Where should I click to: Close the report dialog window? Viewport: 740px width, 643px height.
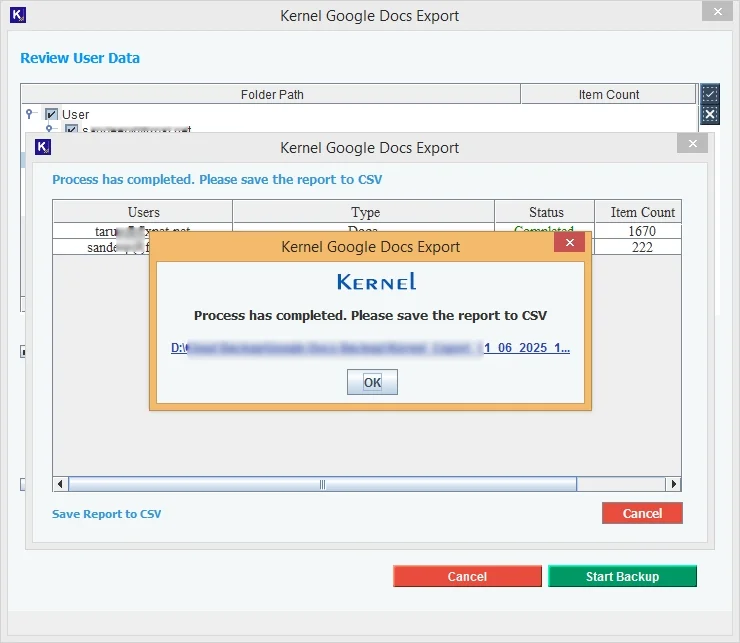(x=691, y=144)
